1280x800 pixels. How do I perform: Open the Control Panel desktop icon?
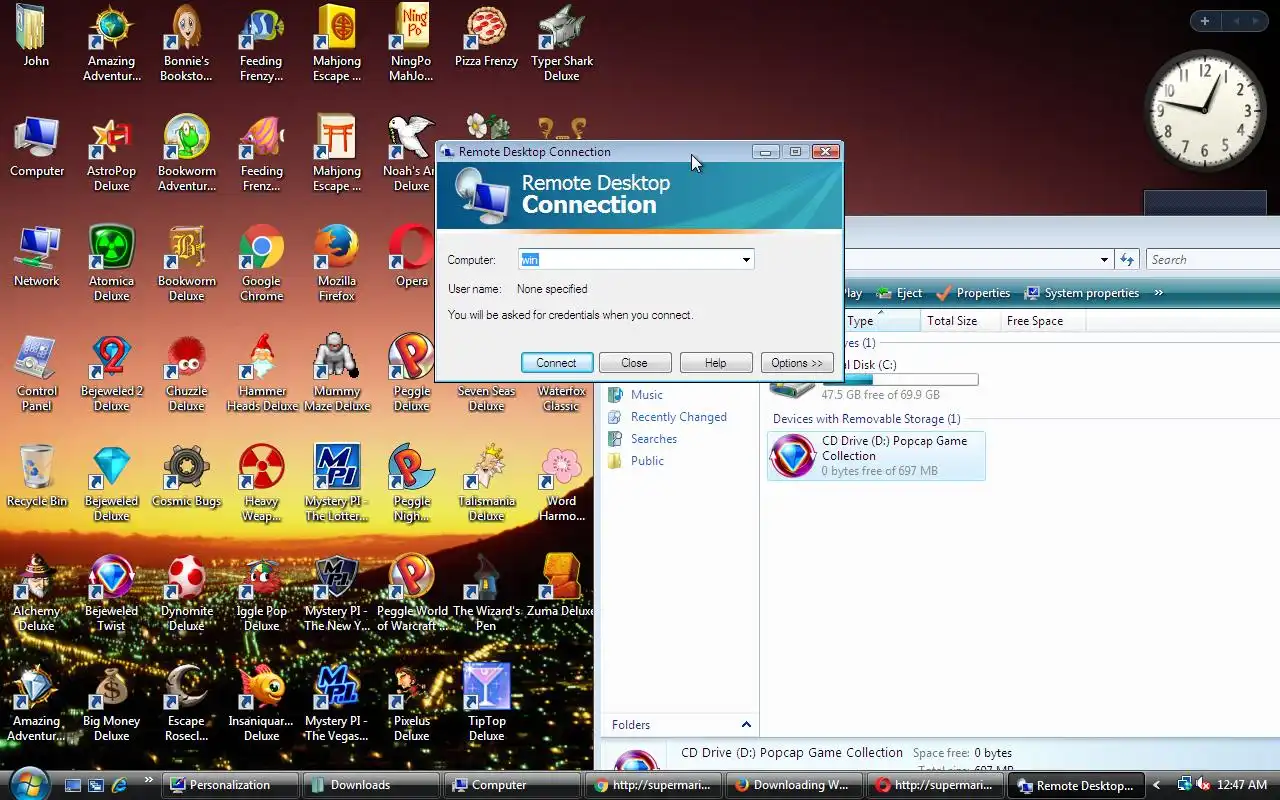(37, 374)
